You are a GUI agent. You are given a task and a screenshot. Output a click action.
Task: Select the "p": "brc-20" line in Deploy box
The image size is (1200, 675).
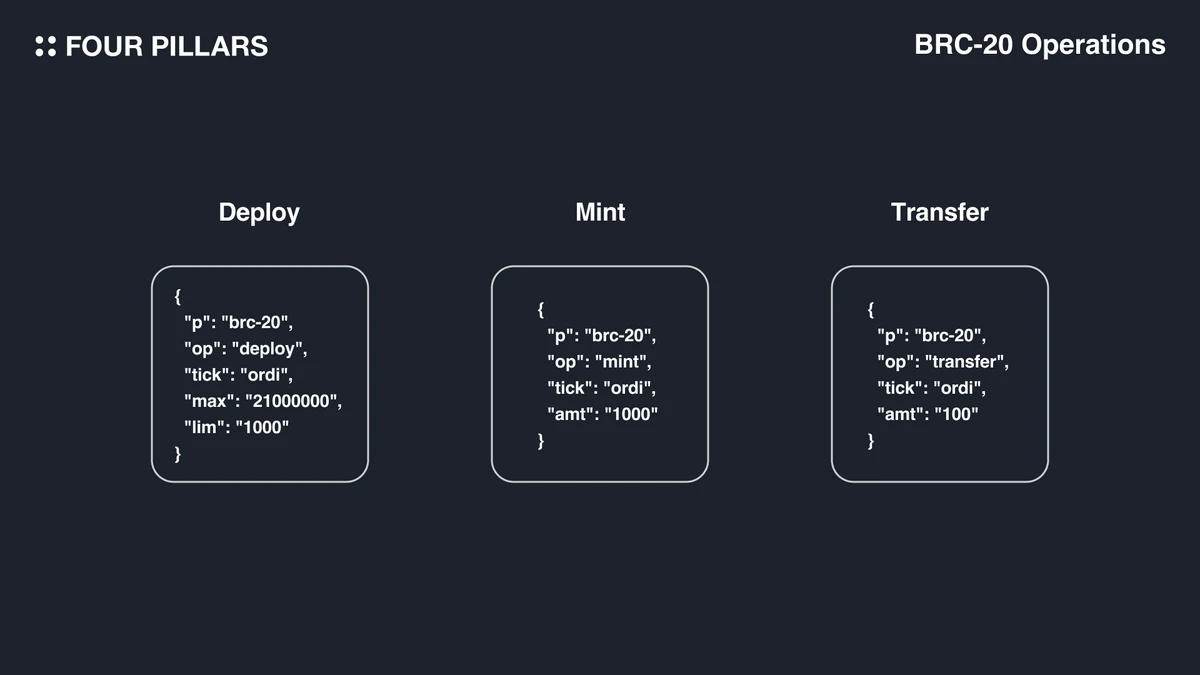click(x=238, y=323)
